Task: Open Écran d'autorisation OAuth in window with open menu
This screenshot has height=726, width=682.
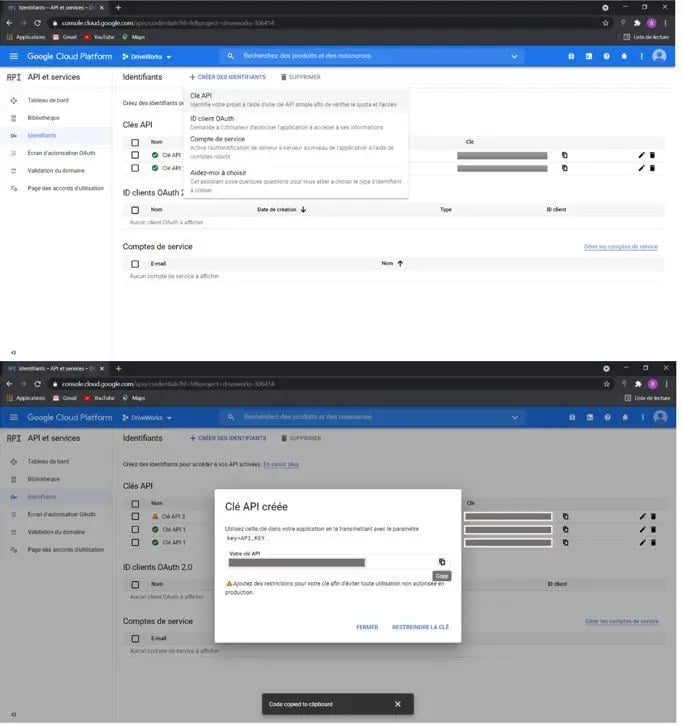Action: point(61,153)
